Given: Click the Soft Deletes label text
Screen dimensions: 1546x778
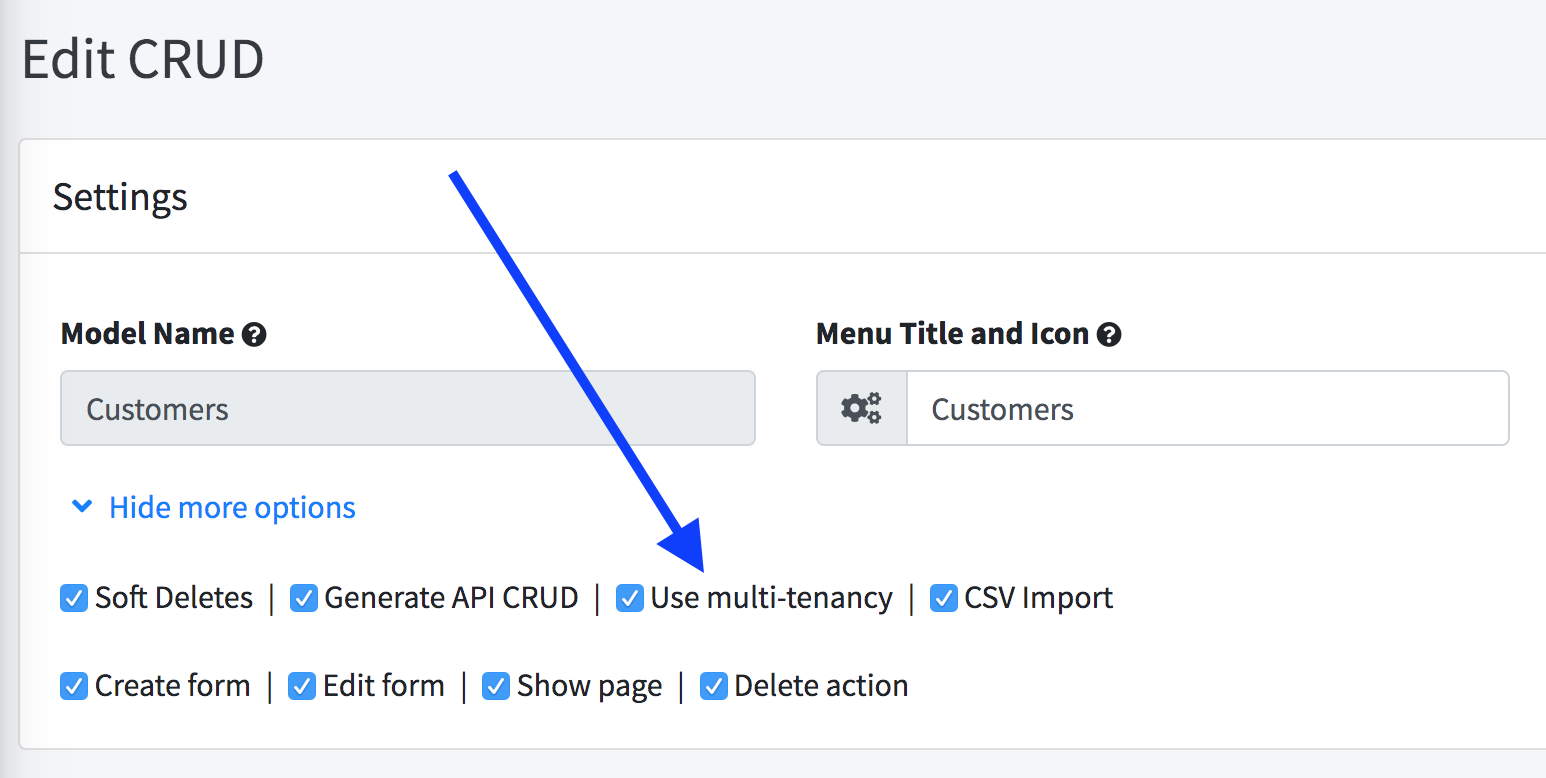Looking at the screenshot, I should 174,598.
